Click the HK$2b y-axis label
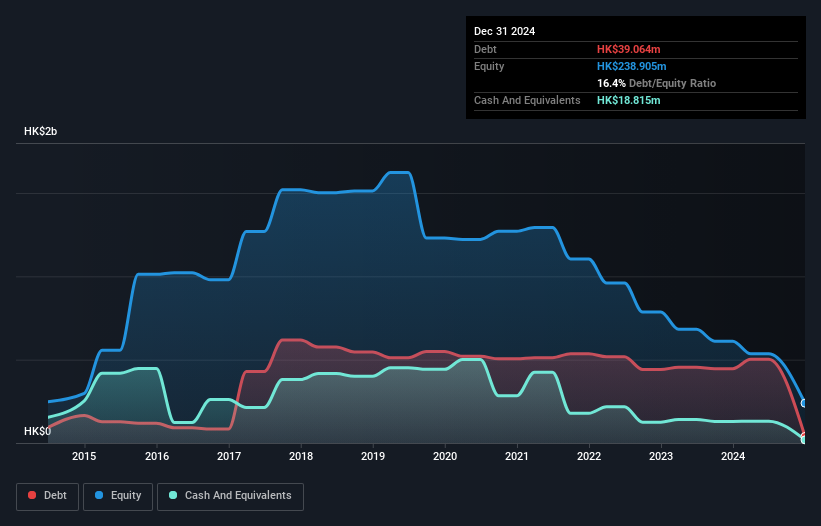 coord(41,131)
